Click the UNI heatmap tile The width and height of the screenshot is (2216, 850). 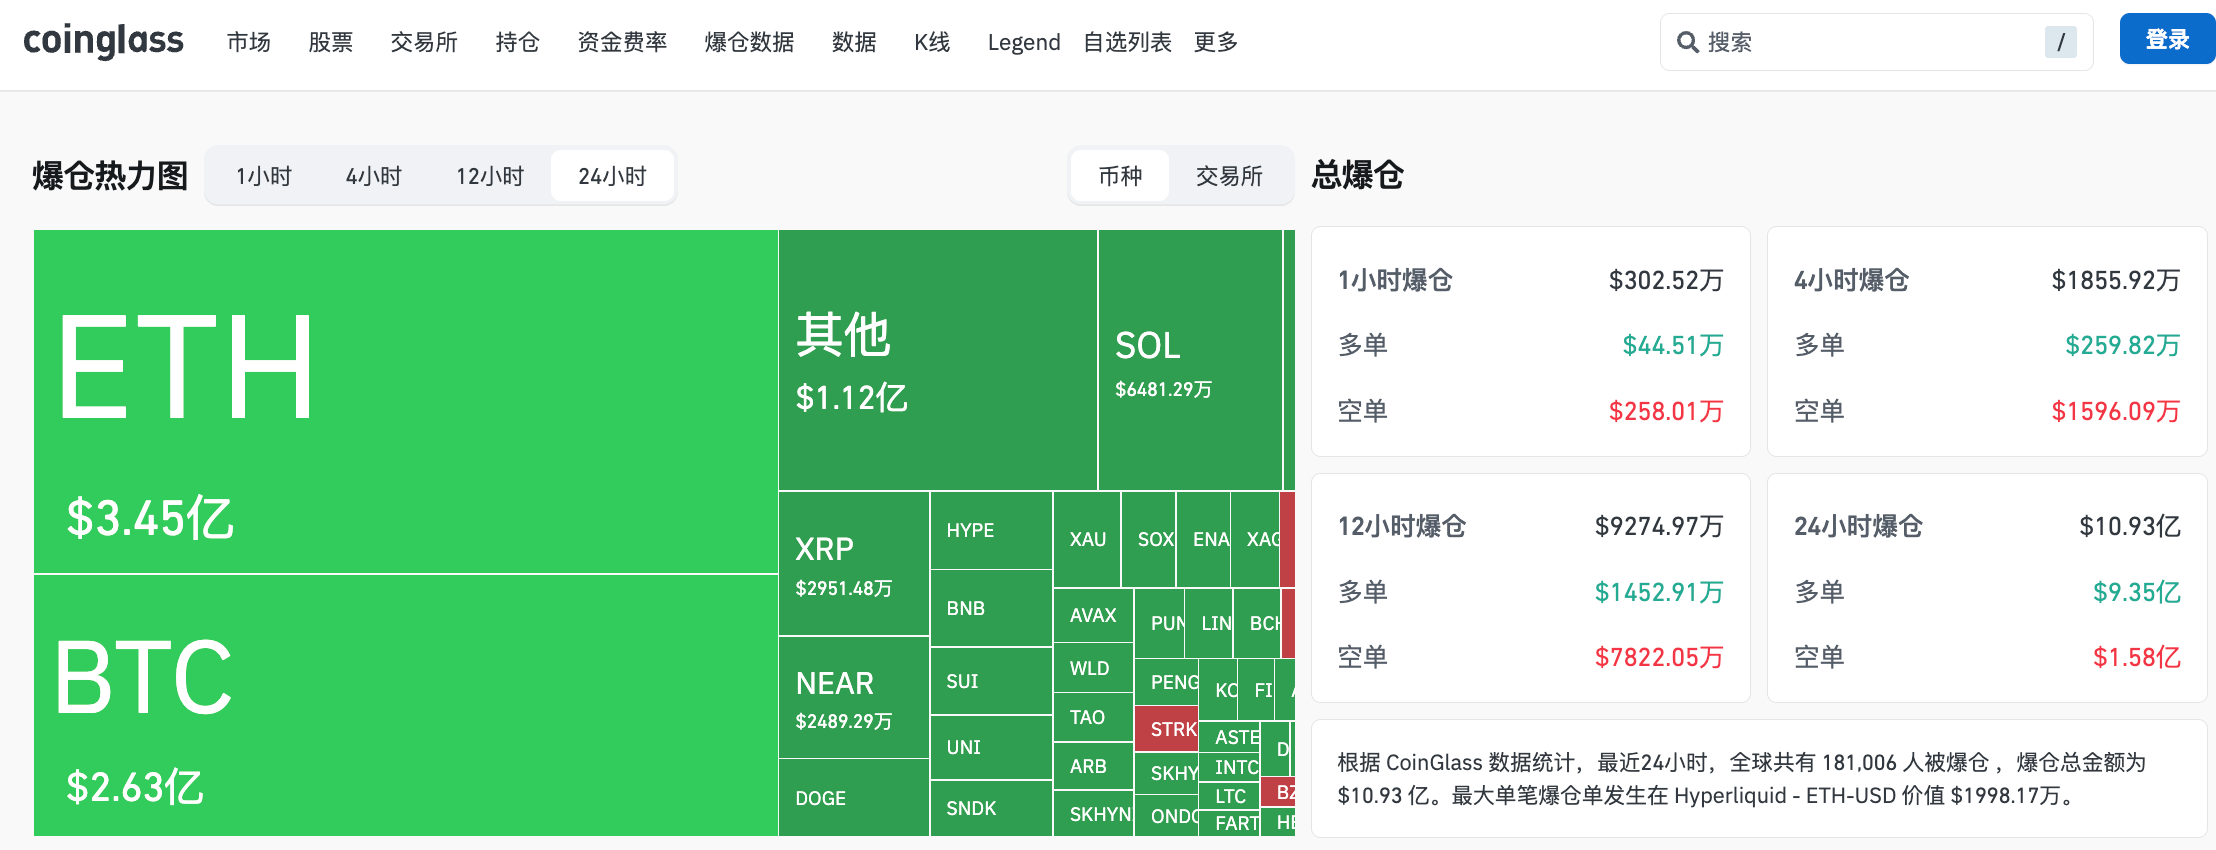pyautogui.click(x=991, y=747)
